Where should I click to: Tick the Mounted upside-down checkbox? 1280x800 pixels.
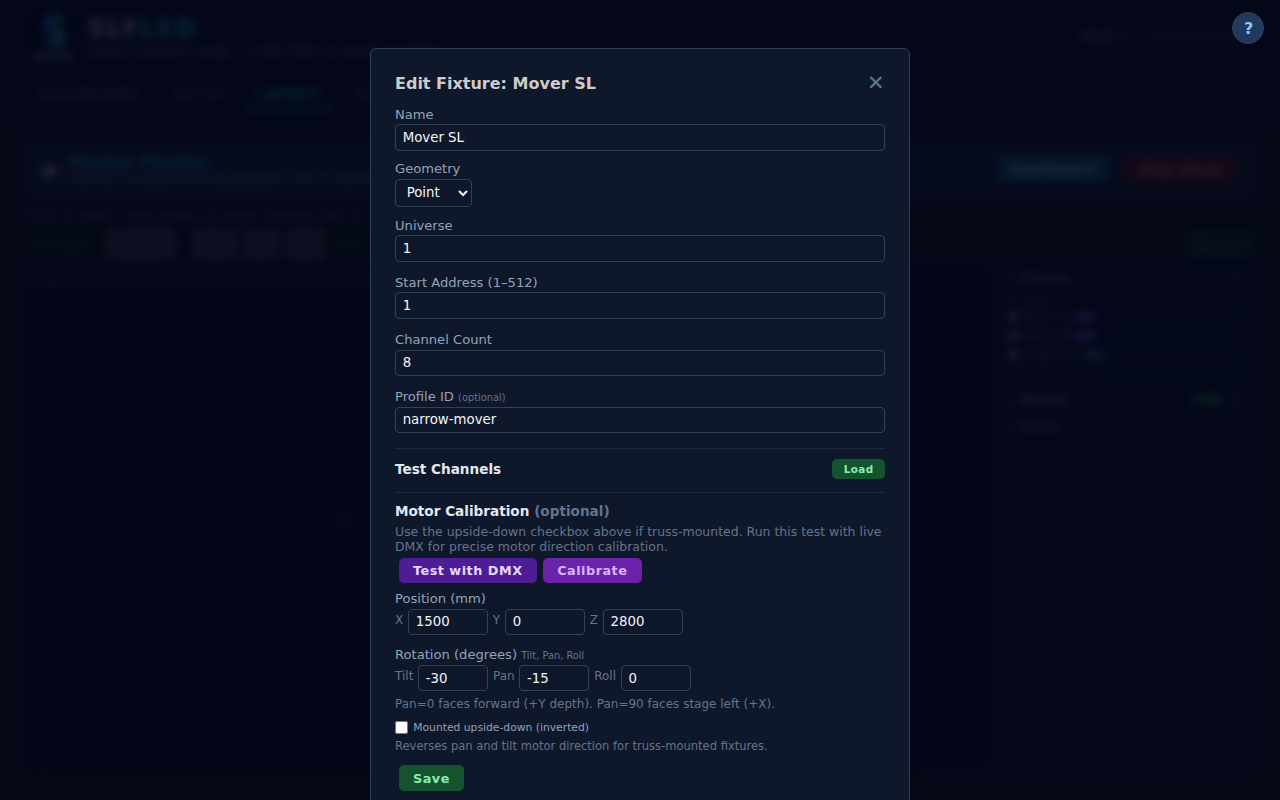402,728
